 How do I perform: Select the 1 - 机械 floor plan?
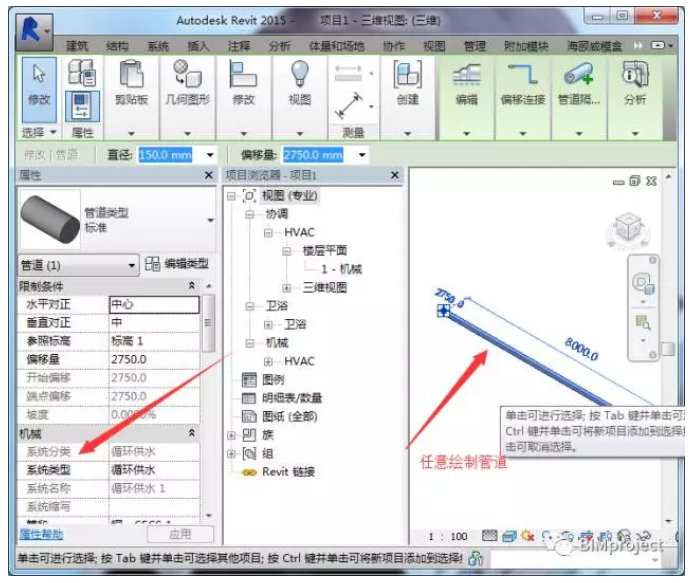point(341,269)
